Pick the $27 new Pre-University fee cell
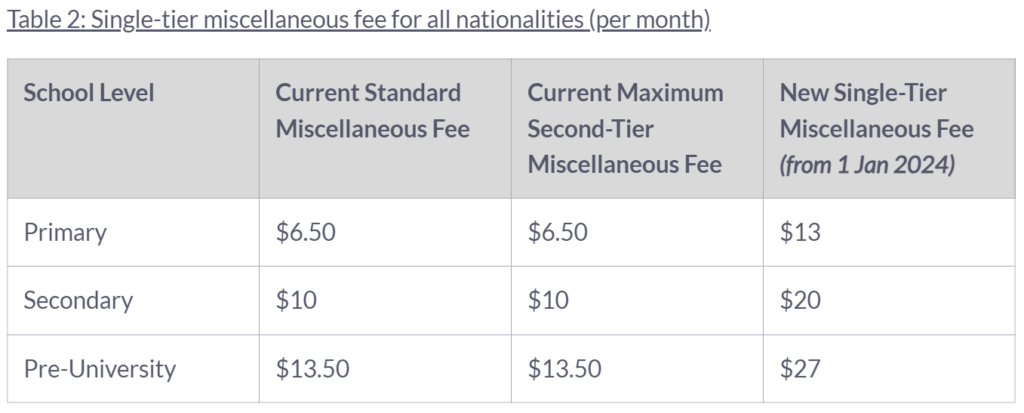Screen dimensions: 1024x413 coord(800,369)
